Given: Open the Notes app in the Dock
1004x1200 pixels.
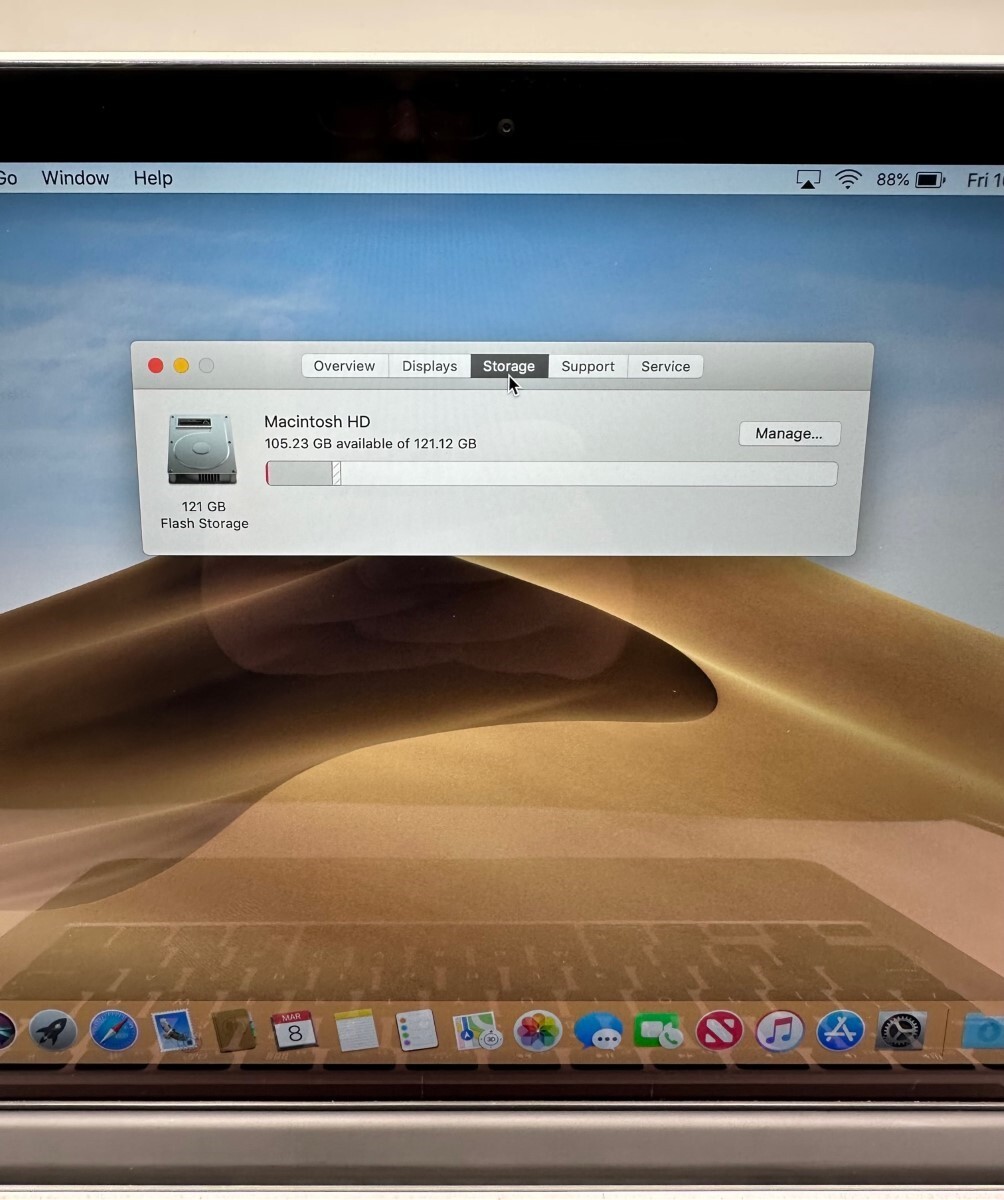Looking at the screenshot, I should pos(356,1030).
